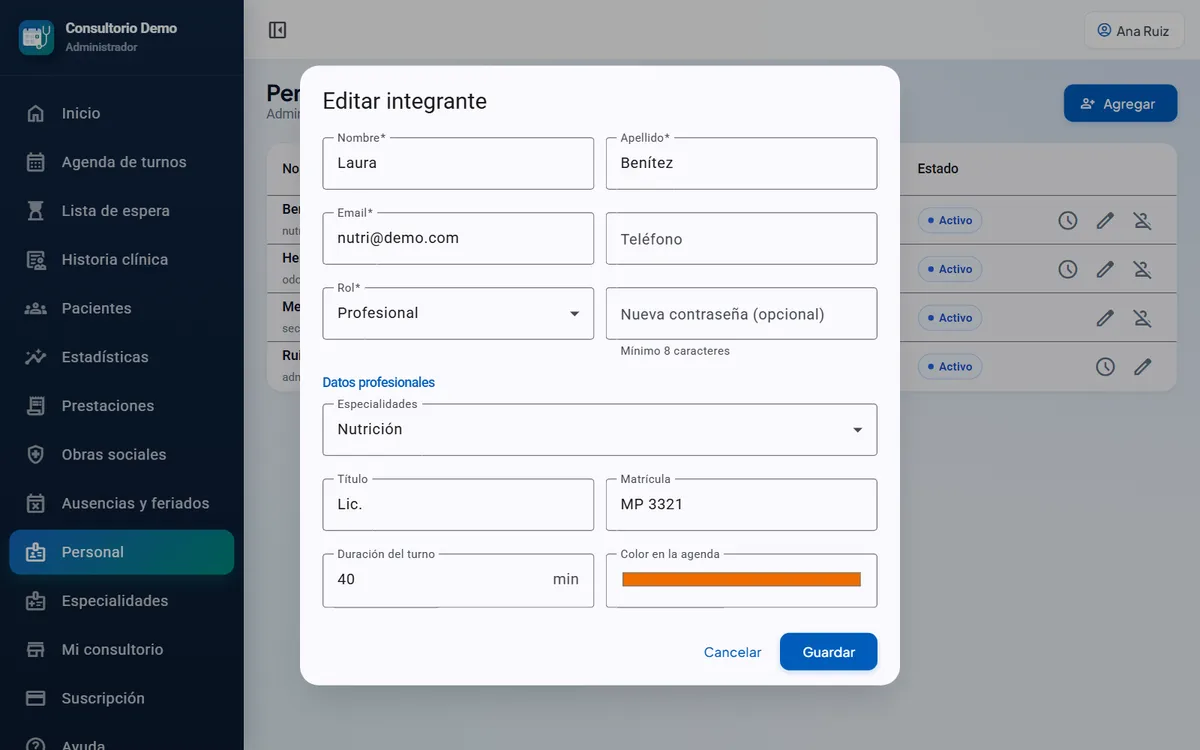The height and width of the screenshot is (750, 1200).
Task: Click the people icon for Pacientes
Action: pyautogui.click(x=36, y=308)
